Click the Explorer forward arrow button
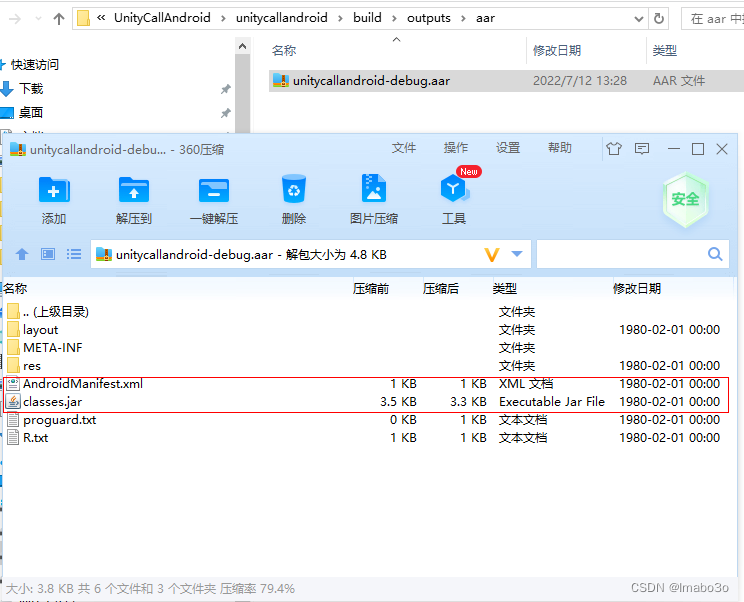Viewport: 744px width, 602px height. (15, 19)
